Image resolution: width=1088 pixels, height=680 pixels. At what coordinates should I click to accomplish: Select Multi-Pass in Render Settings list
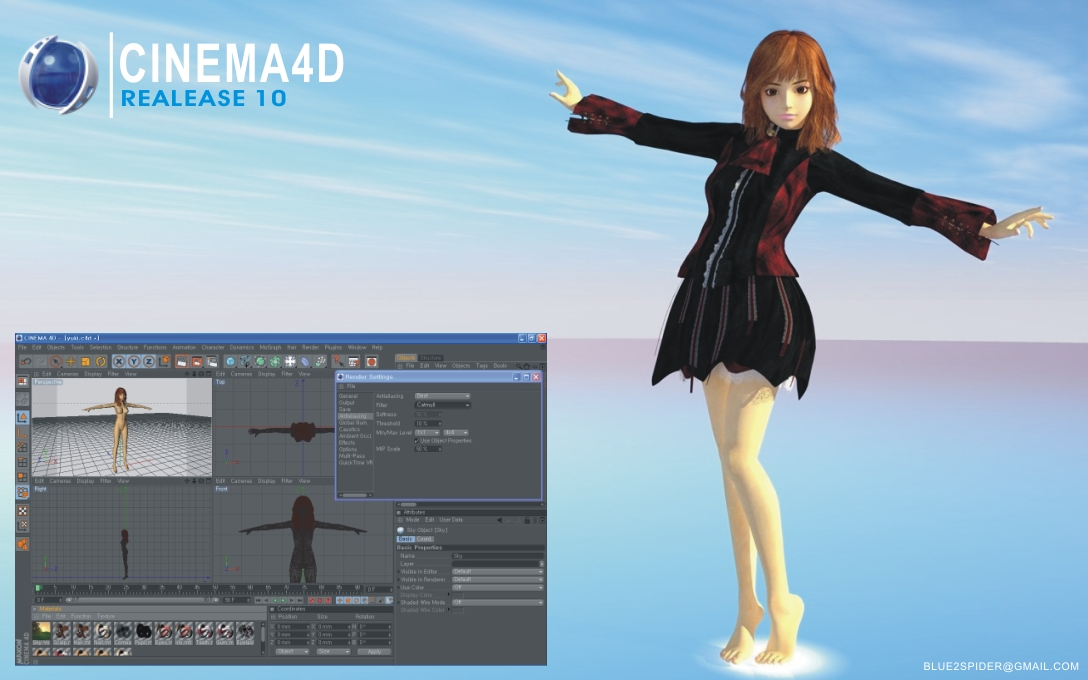[x=352, y=456]
